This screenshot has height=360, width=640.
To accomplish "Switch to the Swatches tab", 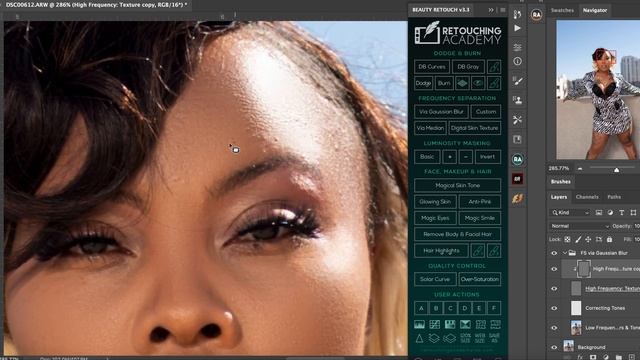I will point(562,10).
